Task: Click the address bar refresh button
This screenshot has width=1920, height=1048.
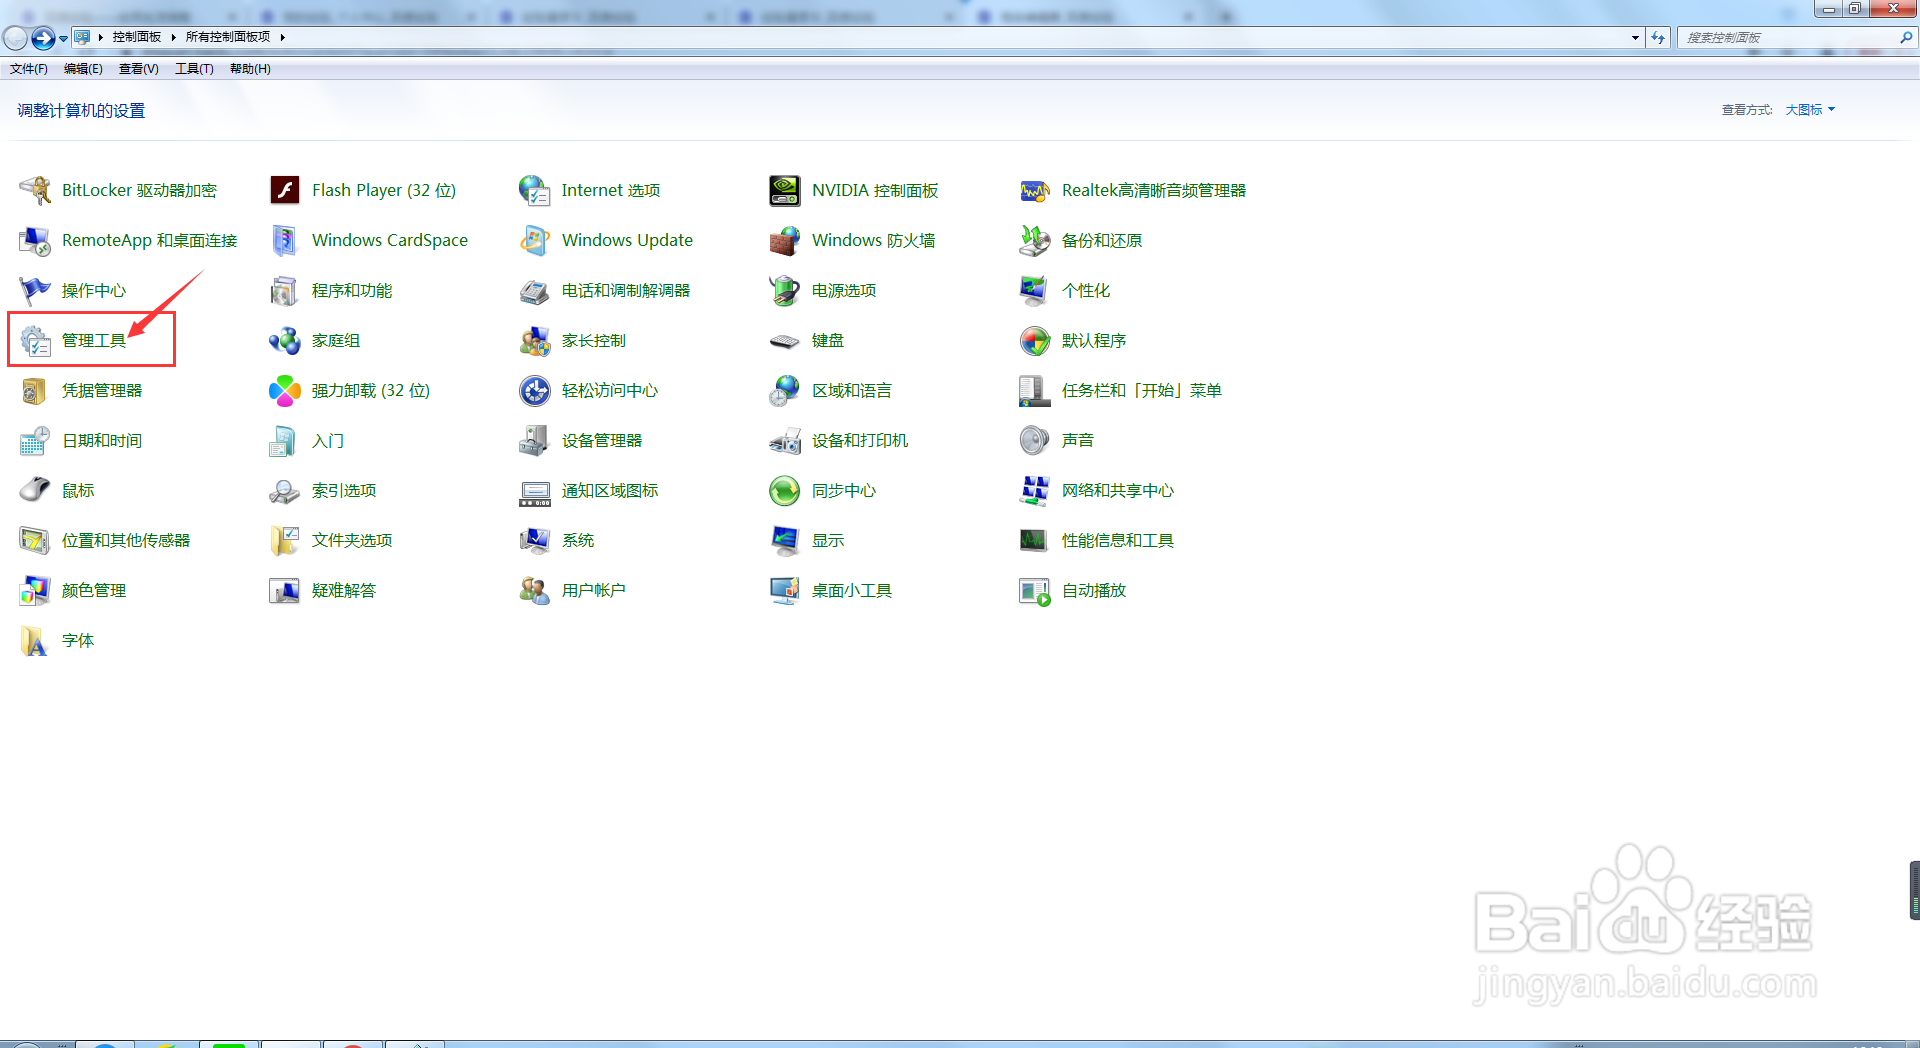Action: pos(1658,38)
